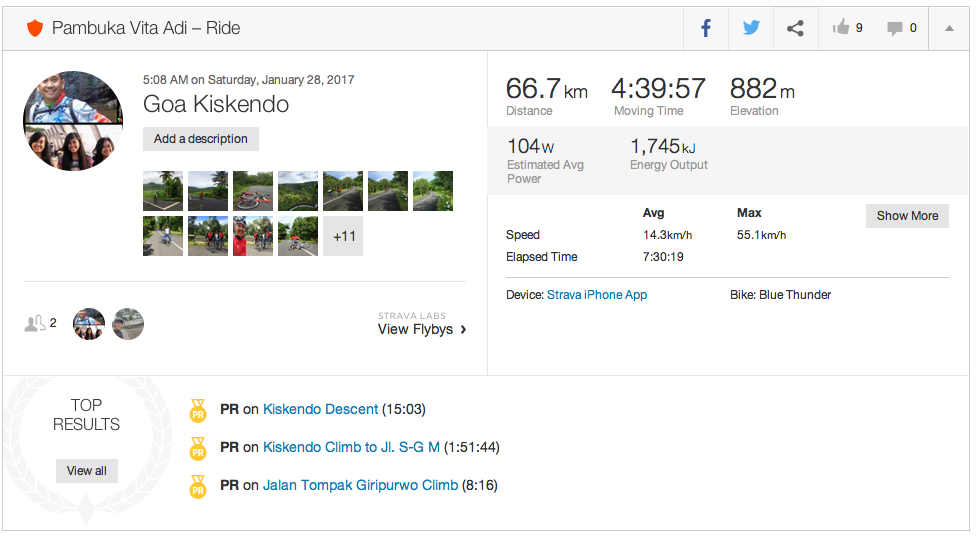Click View all top results

click(87, 471)
